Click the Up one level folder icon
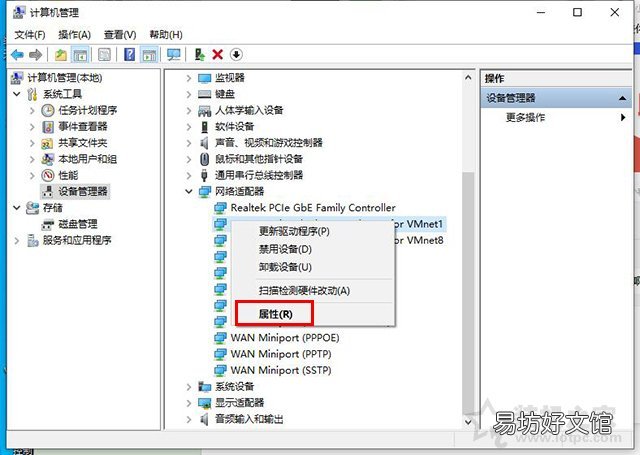The image size is (640, 455). [61, 54]
